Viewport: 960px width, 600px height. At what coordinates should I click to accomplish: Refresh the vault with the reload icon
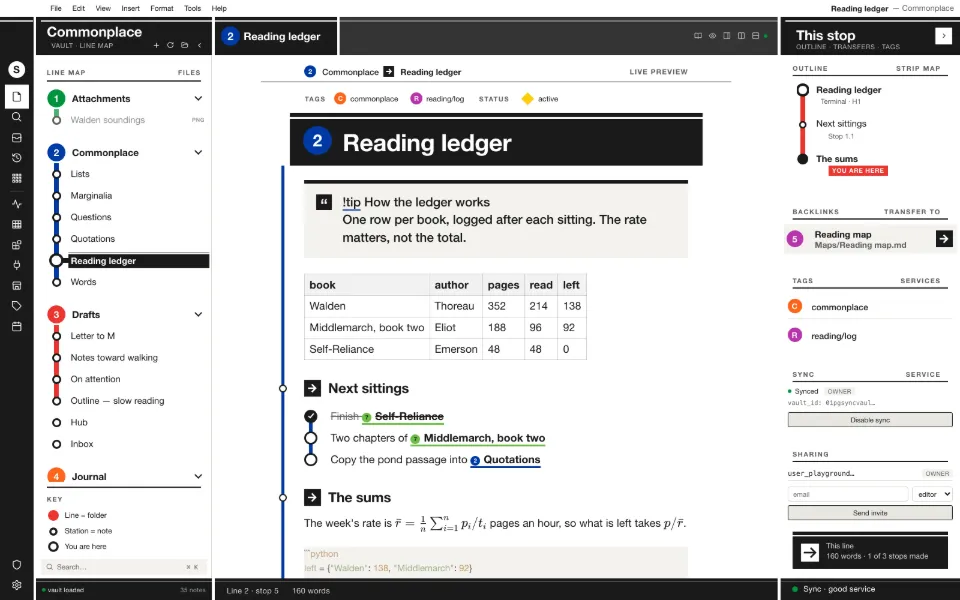170,45
